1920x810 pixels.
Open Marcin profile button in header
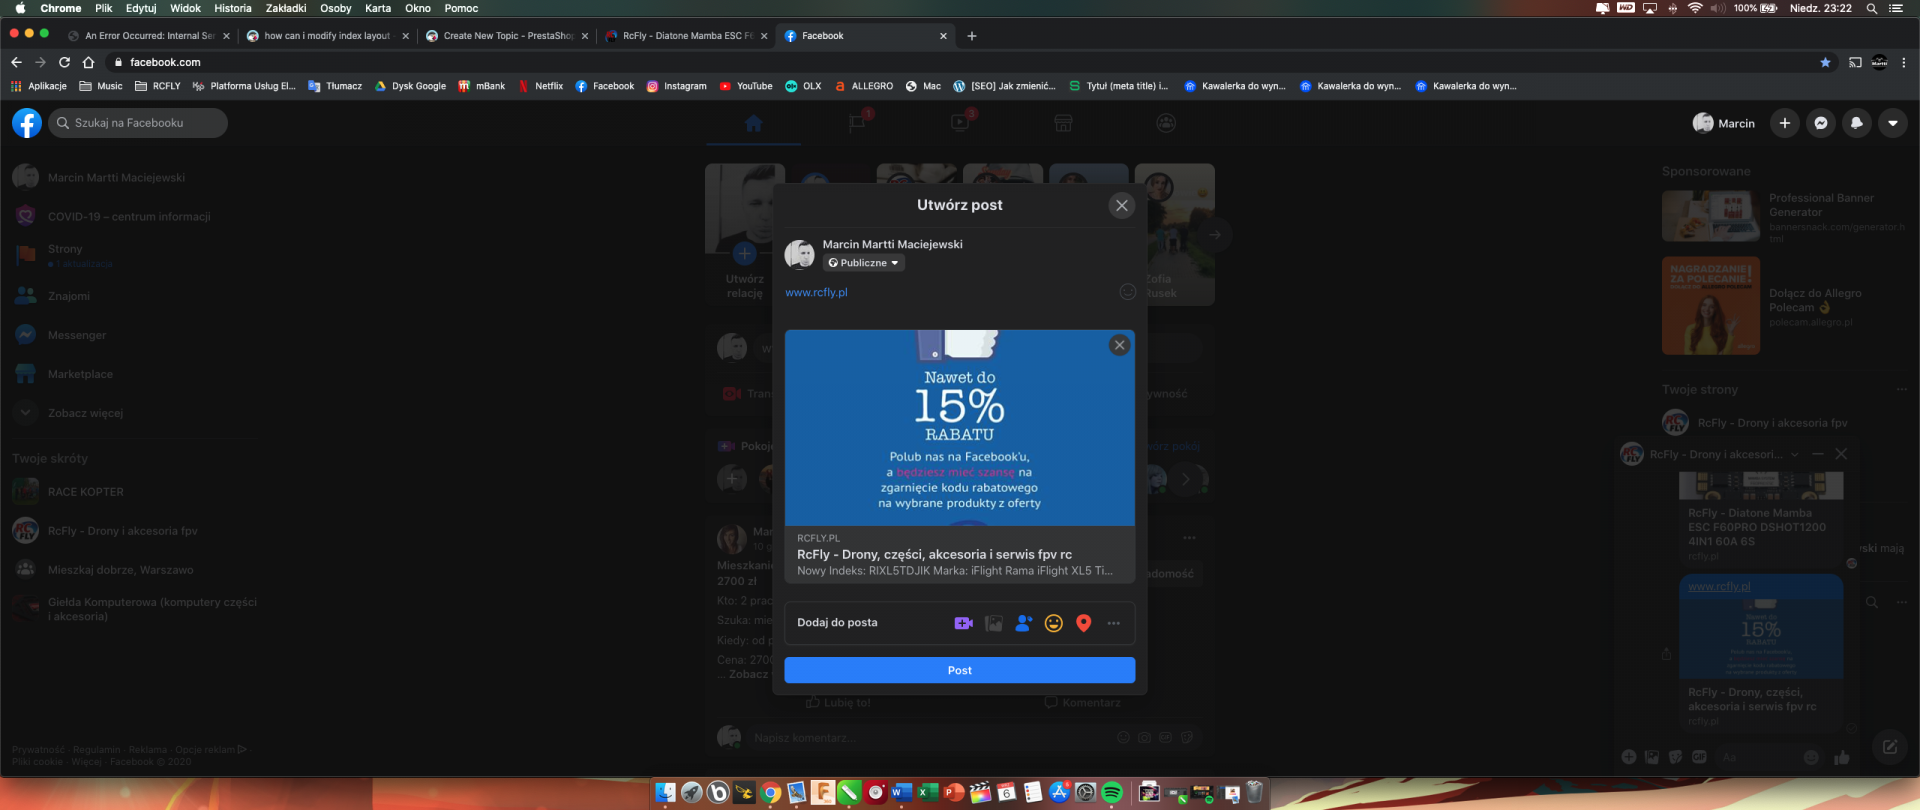(x=1724, y=123)
